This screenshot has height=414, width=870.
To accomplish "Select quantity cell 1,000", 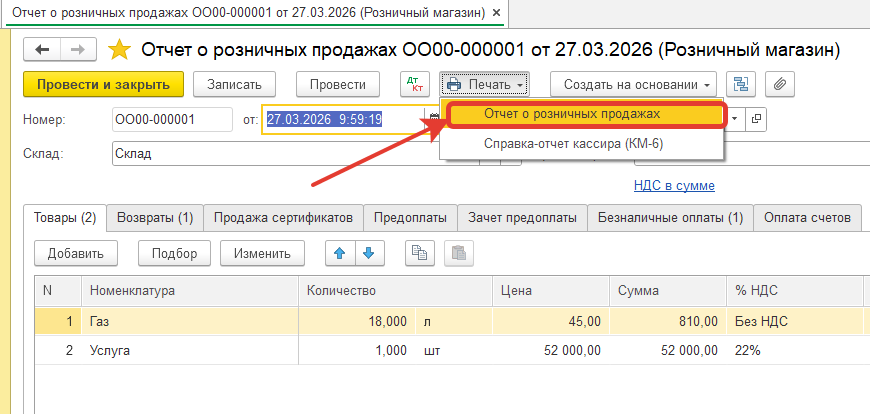I will pyautogui.click(x=357, y=350).
